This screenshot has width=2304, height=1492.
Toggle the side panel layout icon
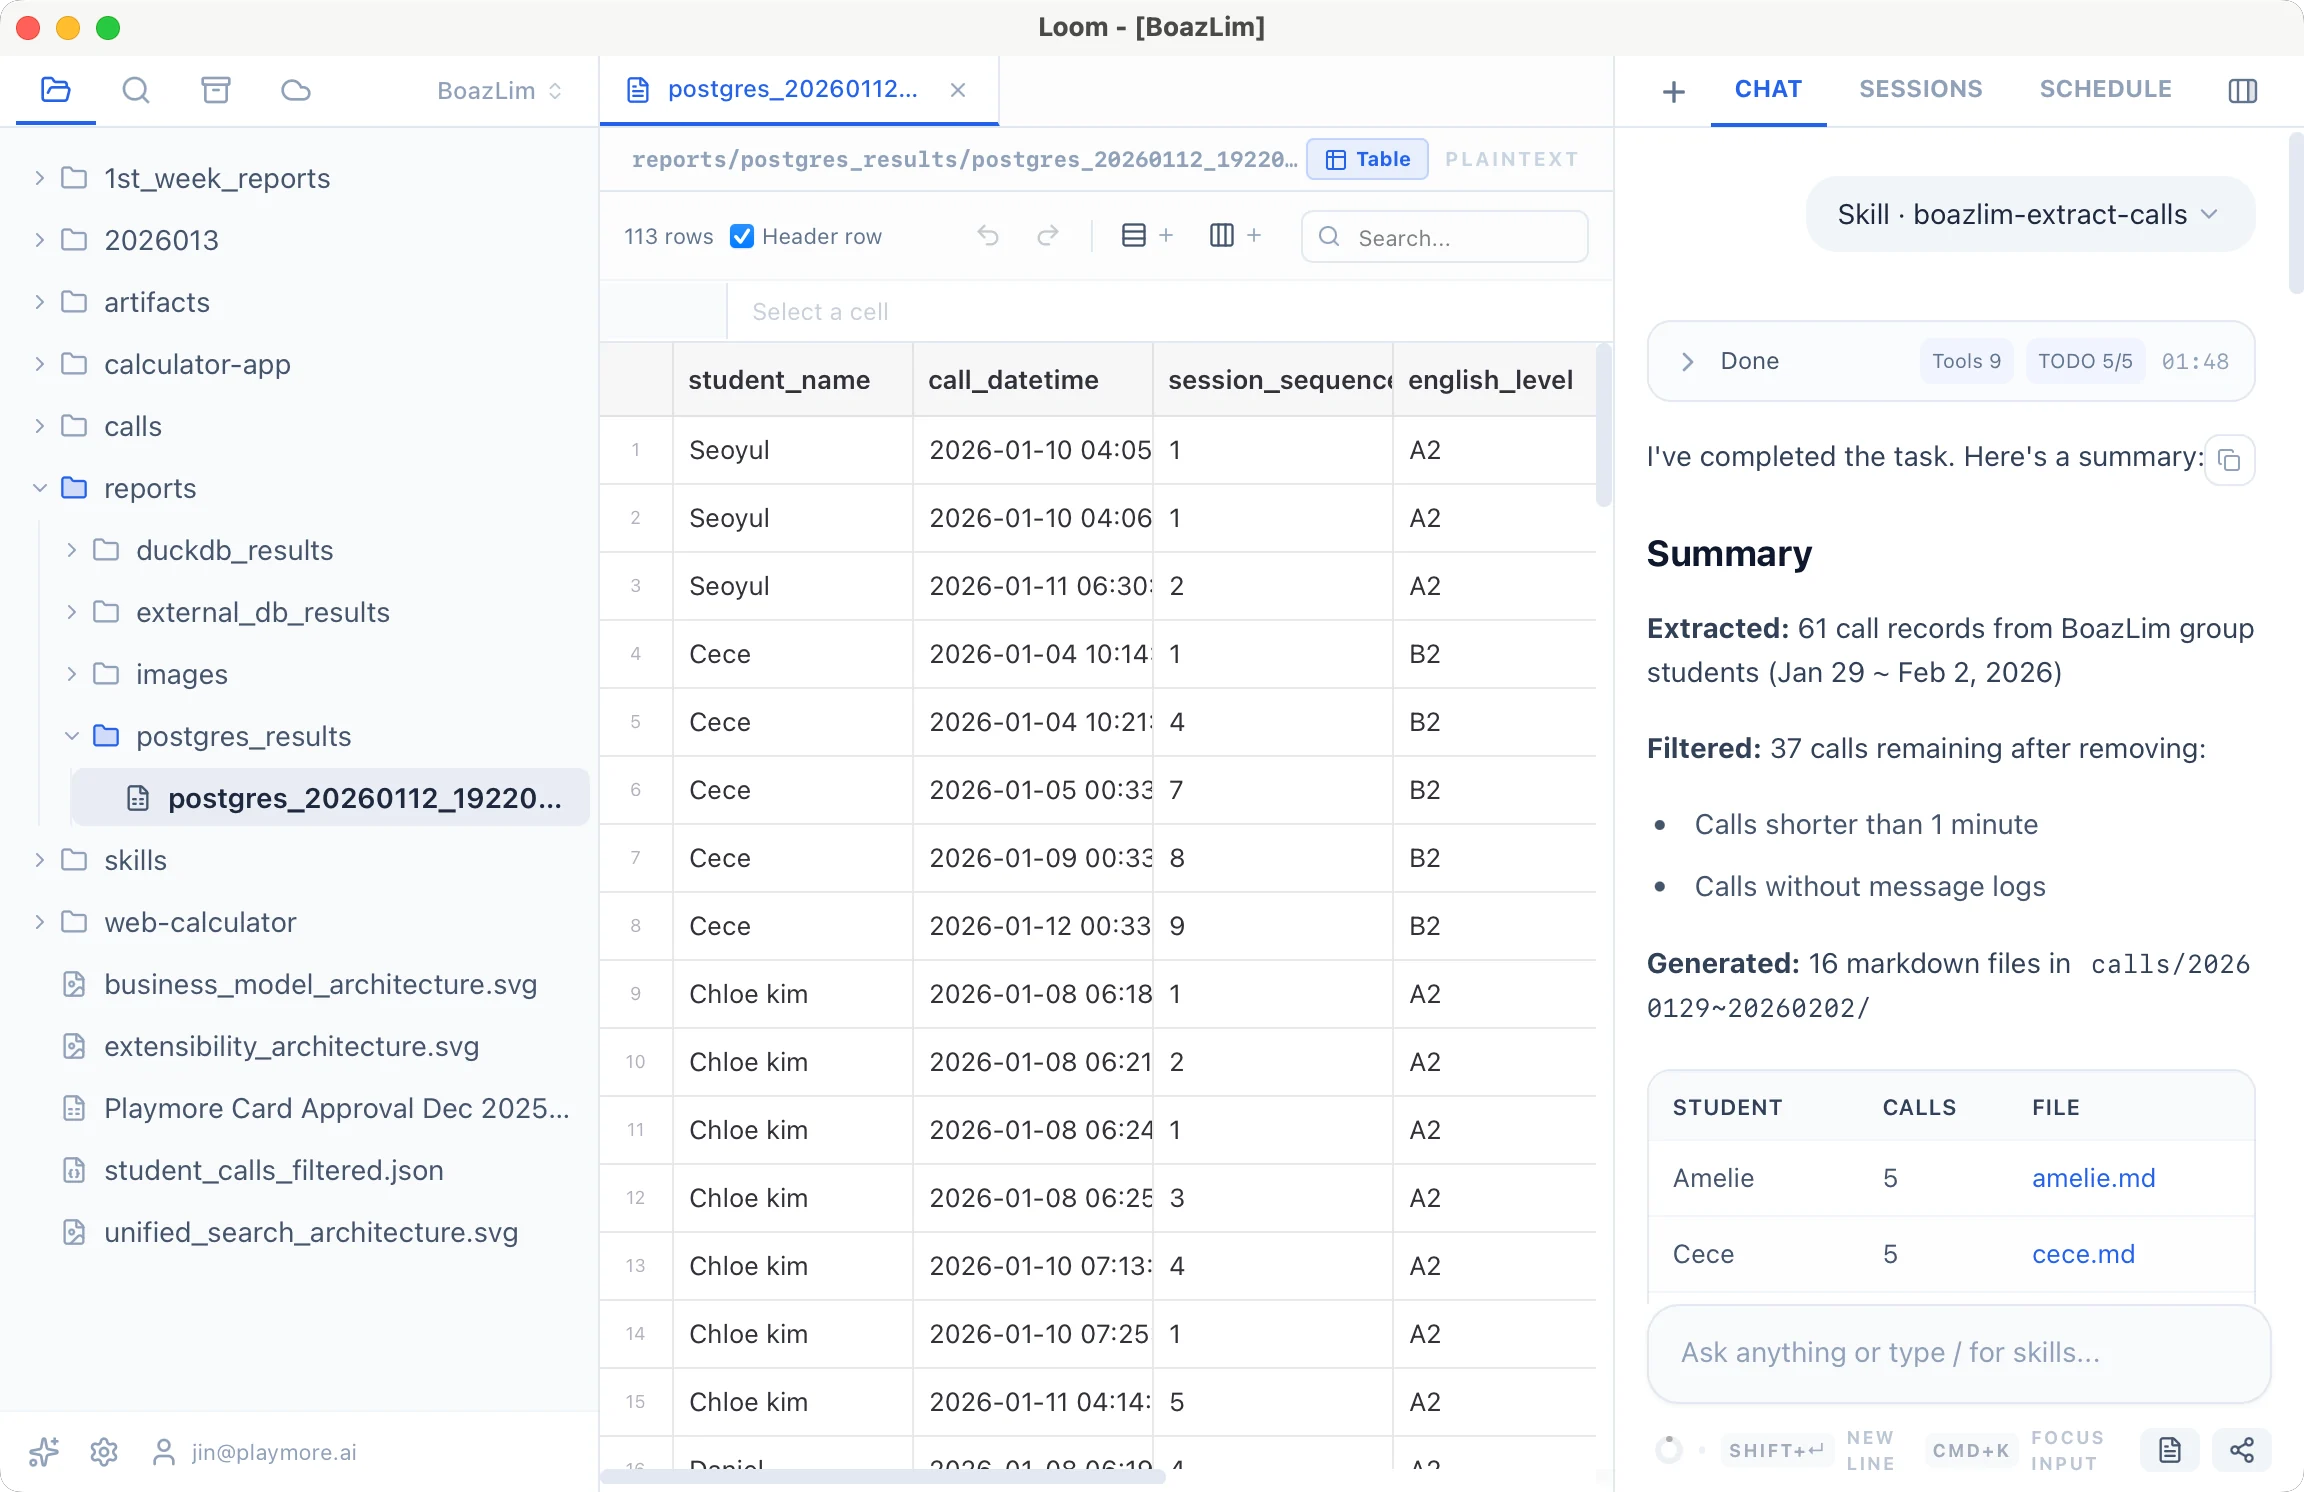(x=2242, y=91)
